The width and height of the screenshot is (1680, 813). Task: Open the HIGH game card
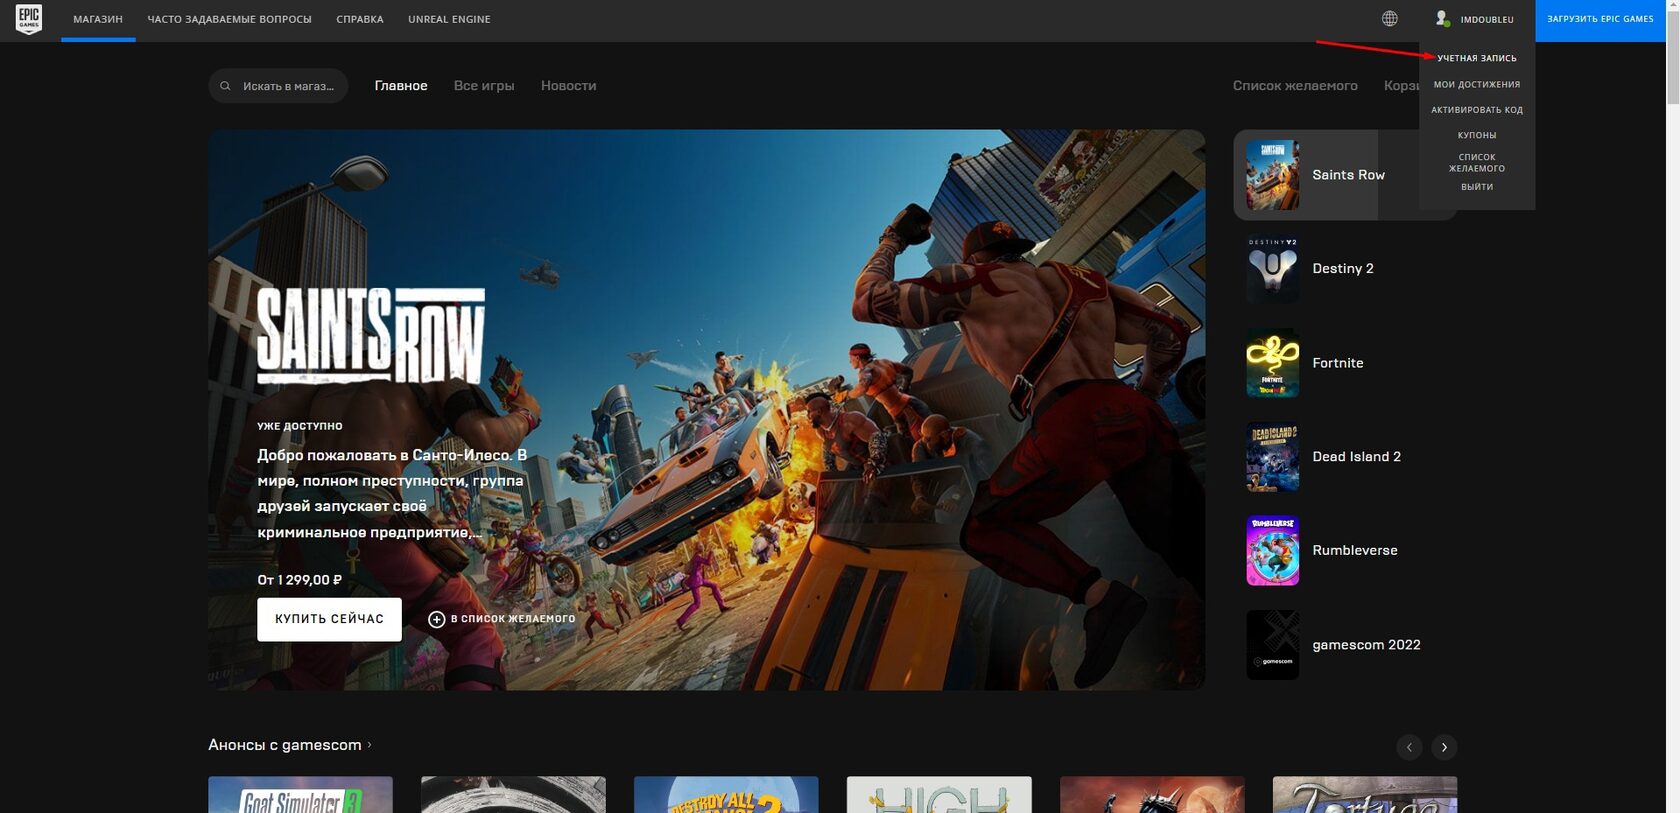pos(939,795)
